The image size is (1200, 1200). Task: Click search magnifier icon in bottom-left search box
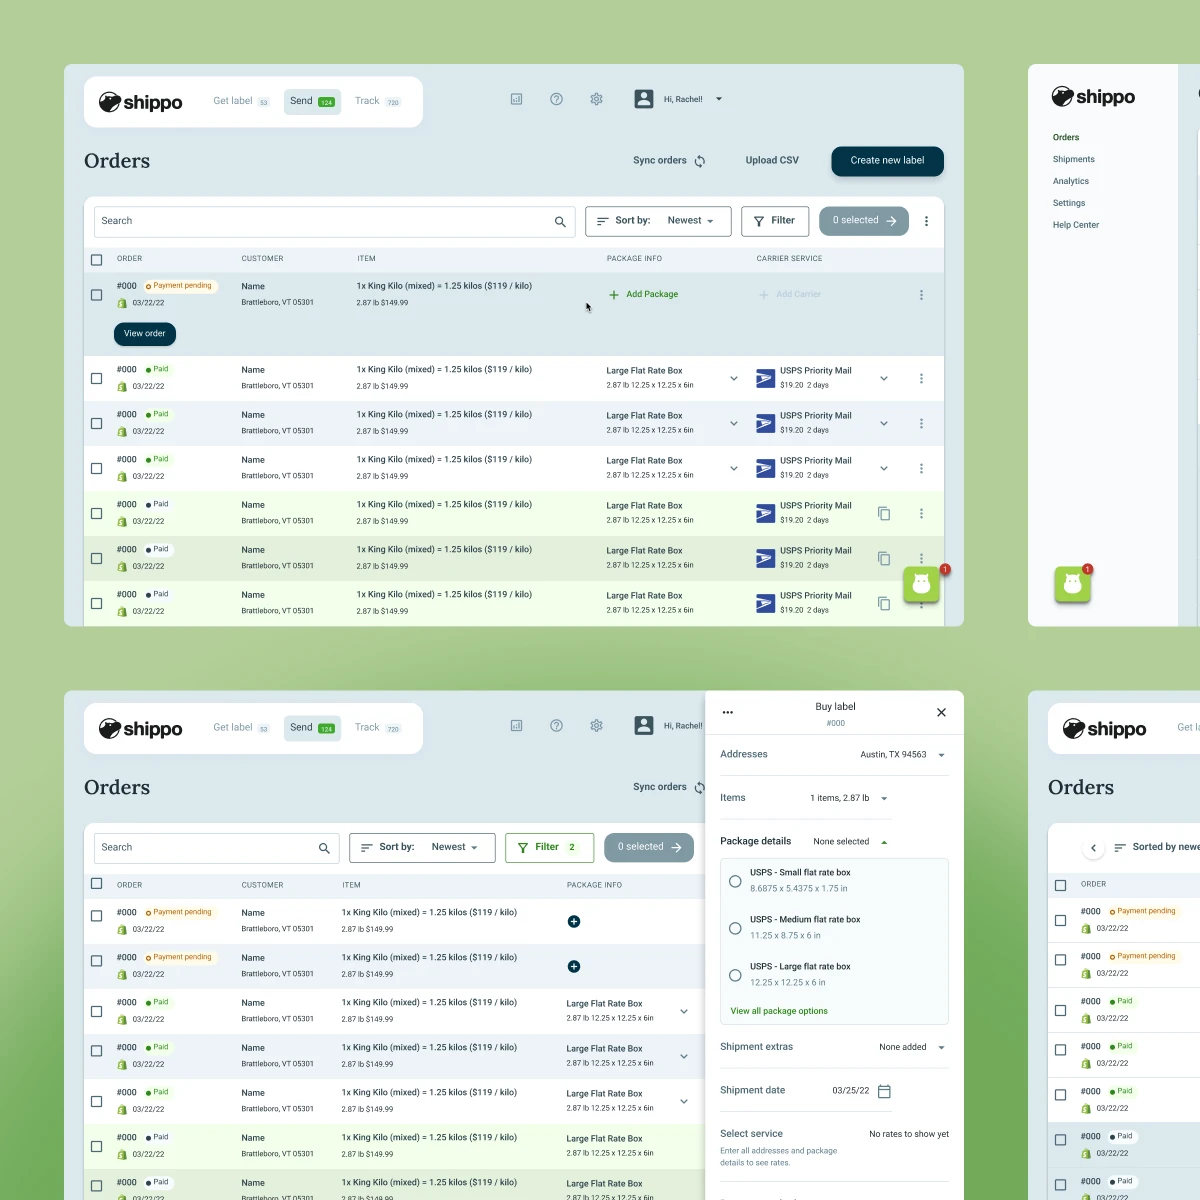(x=324, y=848)
